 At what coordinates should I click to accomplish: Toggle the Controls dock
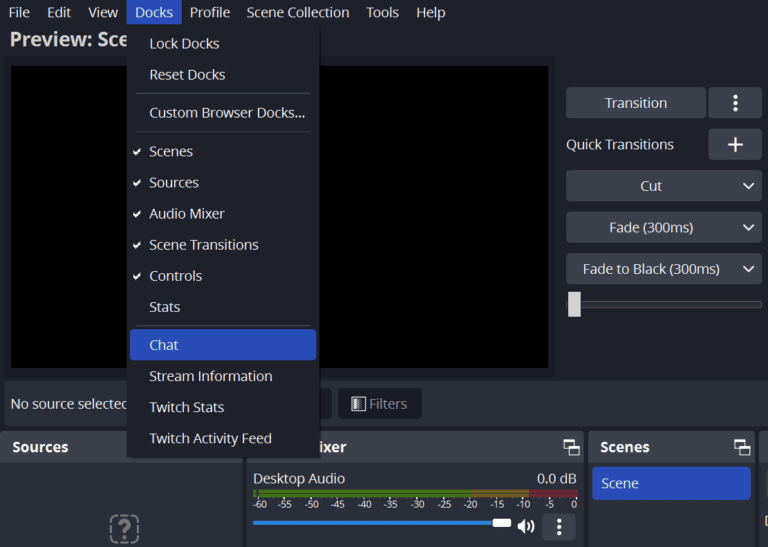tap(223, 276)
